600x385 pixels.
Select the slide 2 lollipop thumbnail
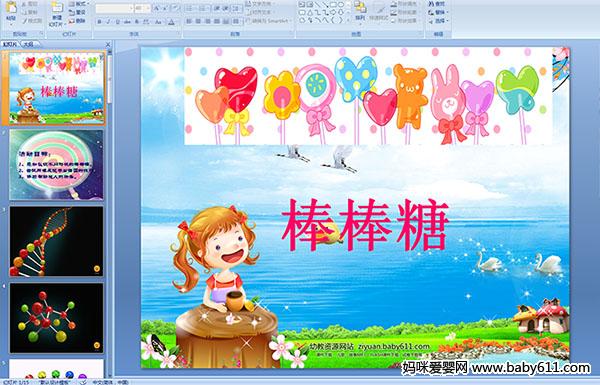[56, 165]
